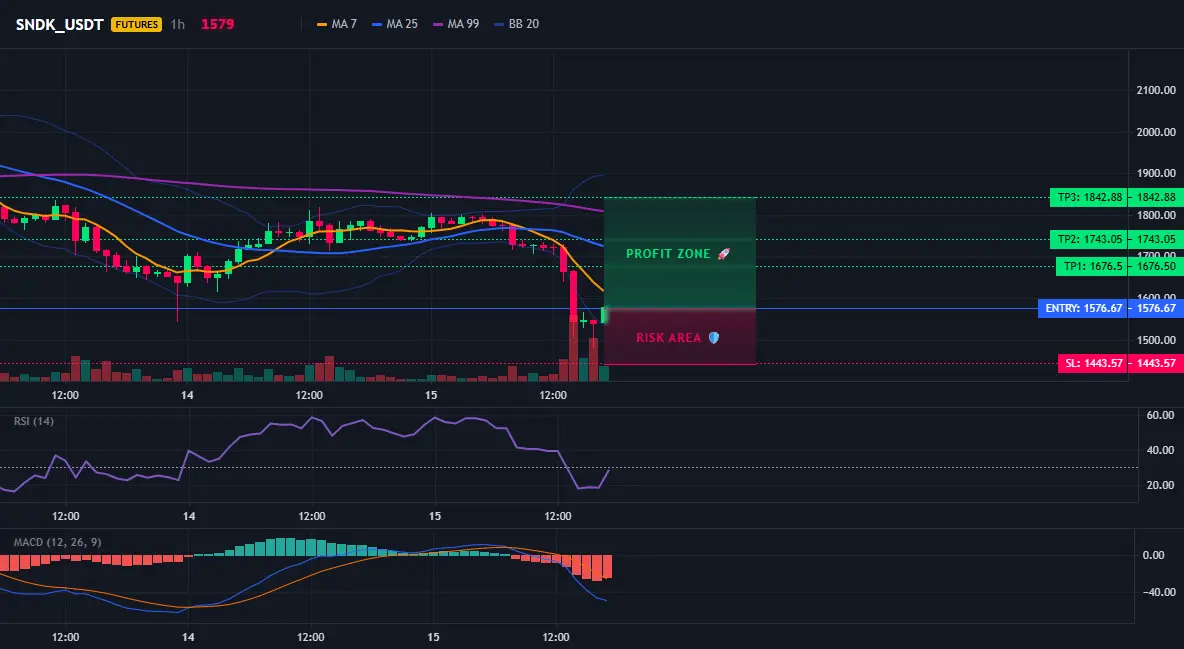This screenshot has height=649, width=1184.
Task: Click the 1576.67 price axis tag
Action: [1155, 308]
